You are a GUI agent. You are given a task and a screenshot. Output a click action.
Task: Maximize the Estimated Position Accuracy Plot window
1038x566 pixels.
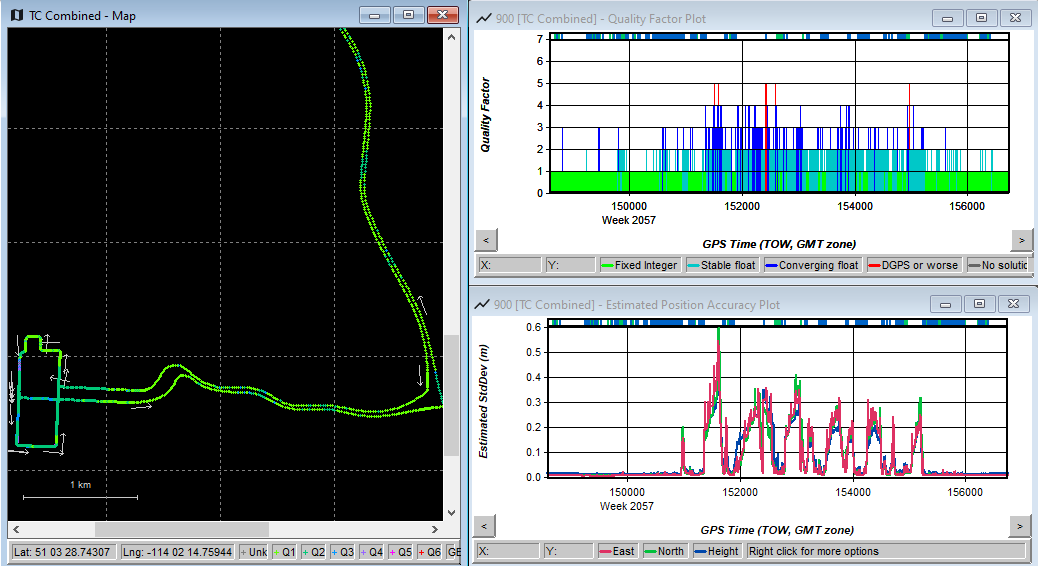pos(979,305)
